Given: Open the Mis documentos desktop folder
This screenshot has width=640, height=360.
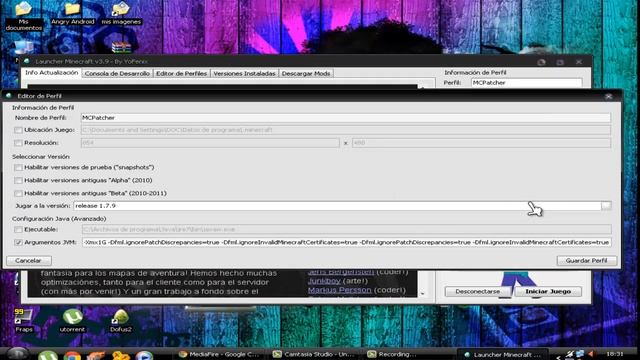Looking at the screenshot, I should click(x=23, y=15).
